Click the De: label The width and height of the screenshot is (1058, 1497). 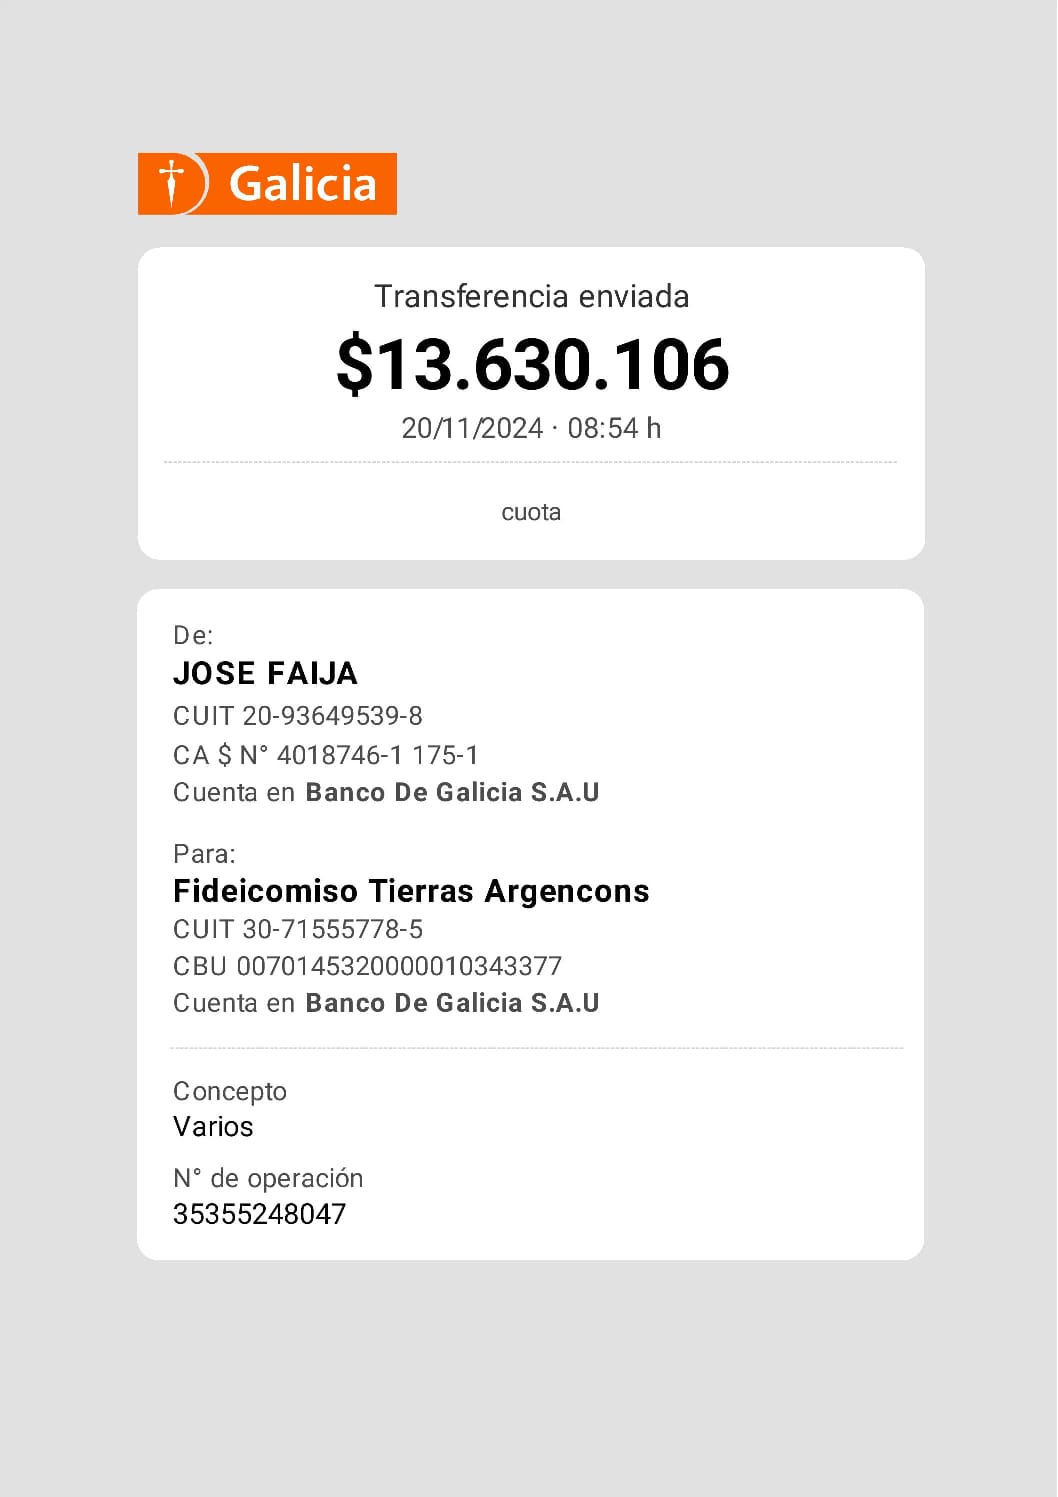193,635
